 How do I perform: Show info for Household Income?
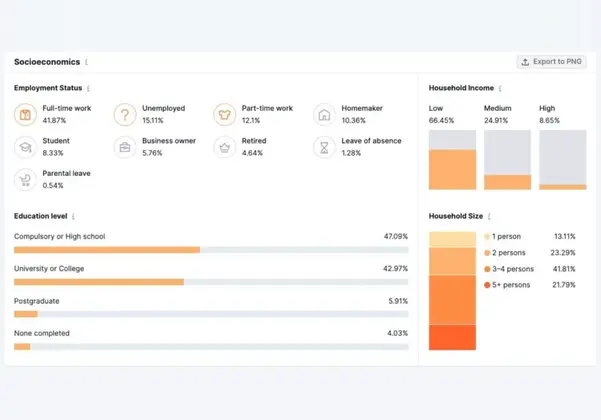coord(500,88)
